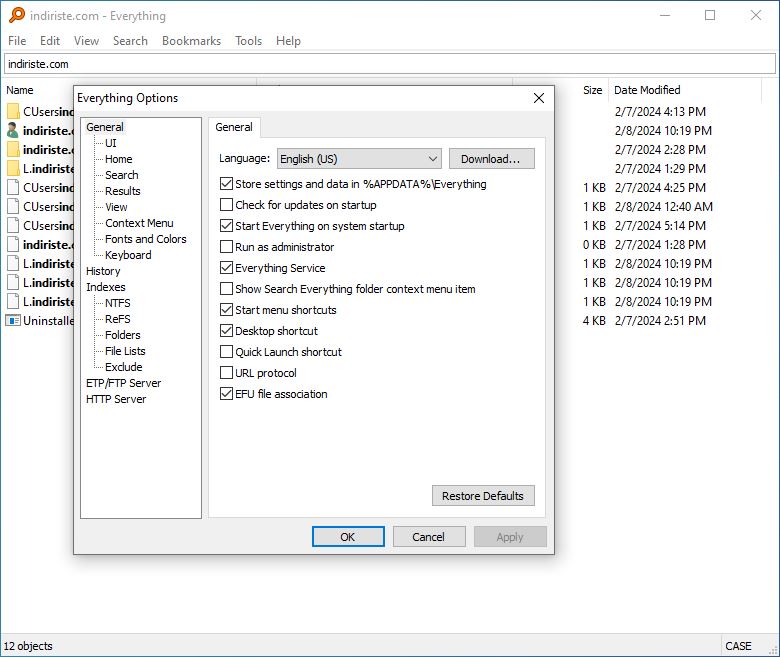Enable Run as administrator checkbox
This screenshot has width=780, height=657.
[226, 247]
